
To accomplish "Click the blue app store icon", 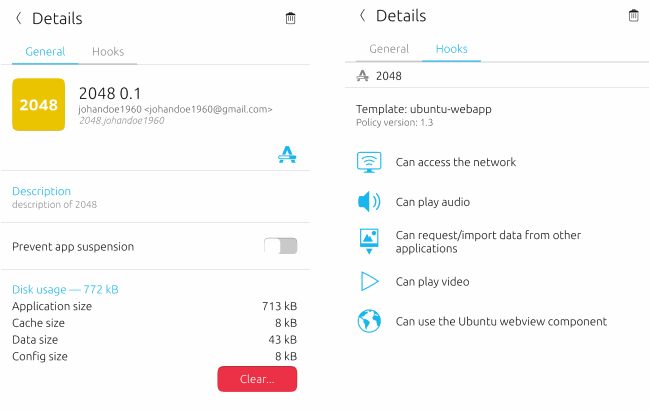I will pyautogui.click(x=287, y=155).
